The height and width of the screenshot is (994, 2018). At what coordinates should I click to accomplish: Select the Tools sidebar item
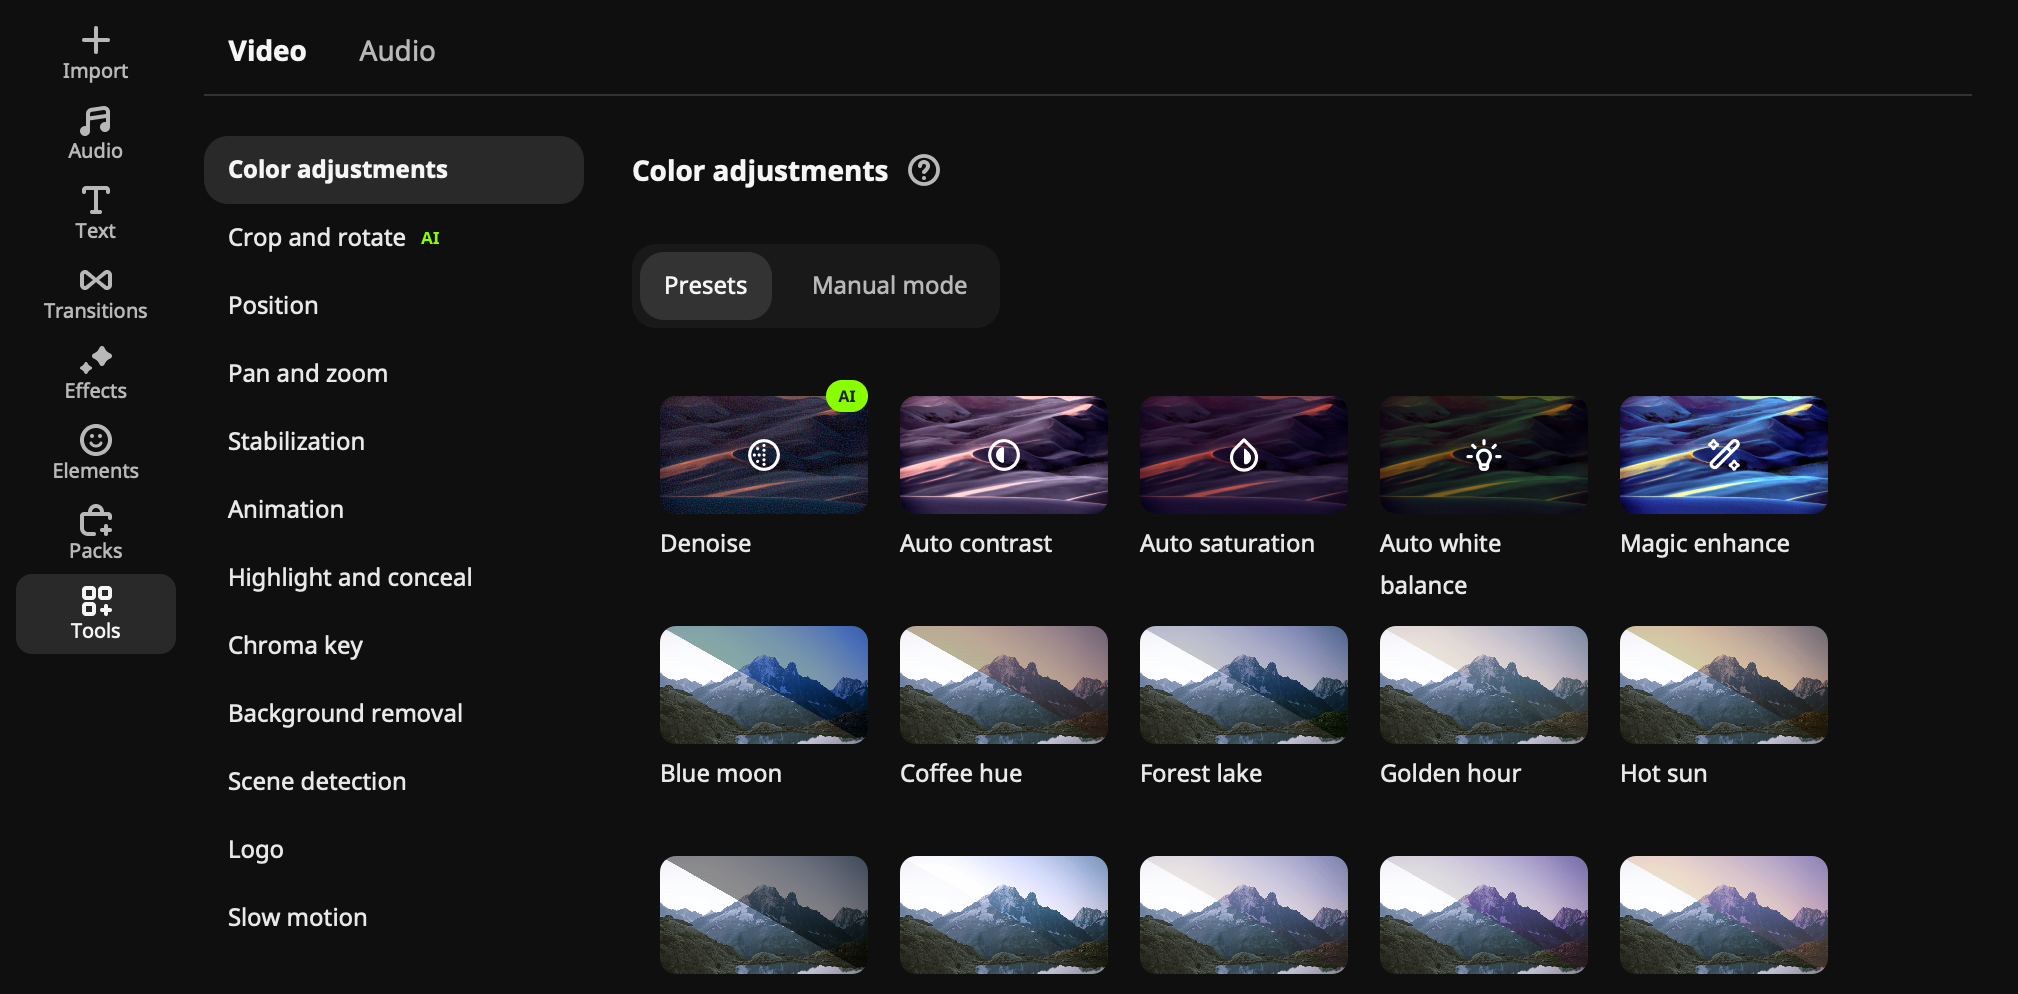click(95, 614)
